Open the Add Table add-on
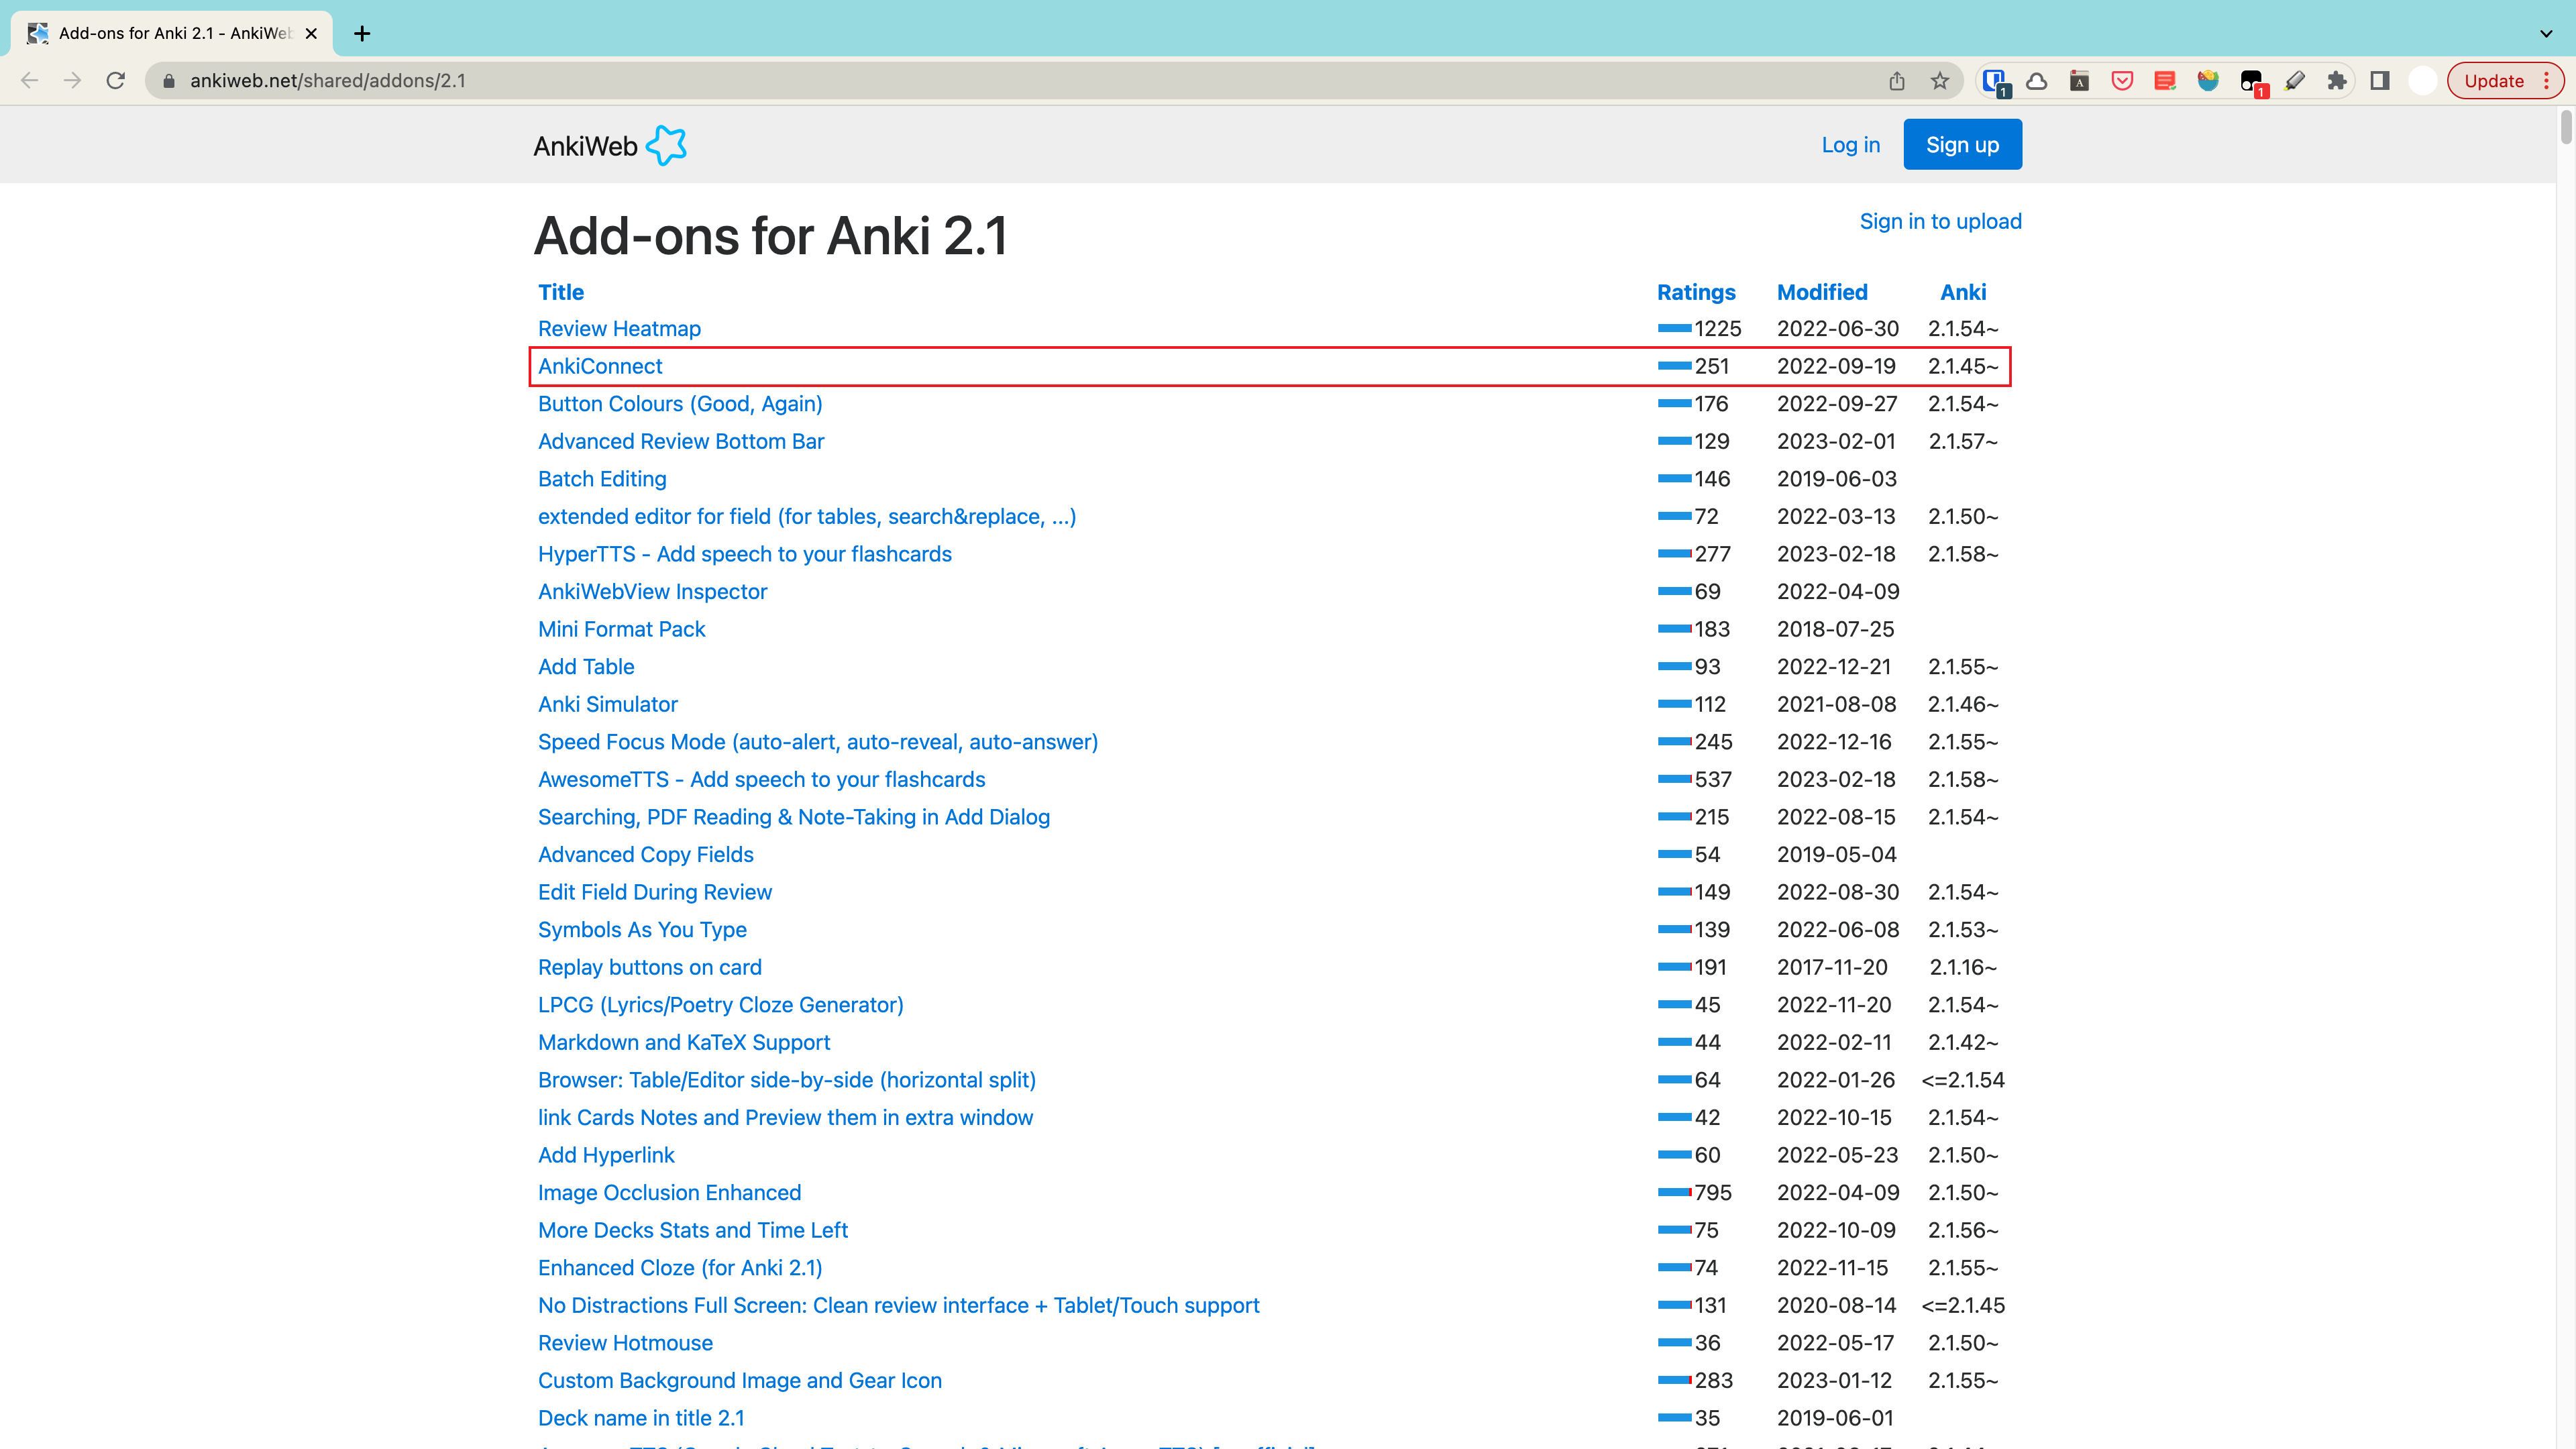The width and height of the screenshot is (2576, 1449). point(586,667)
